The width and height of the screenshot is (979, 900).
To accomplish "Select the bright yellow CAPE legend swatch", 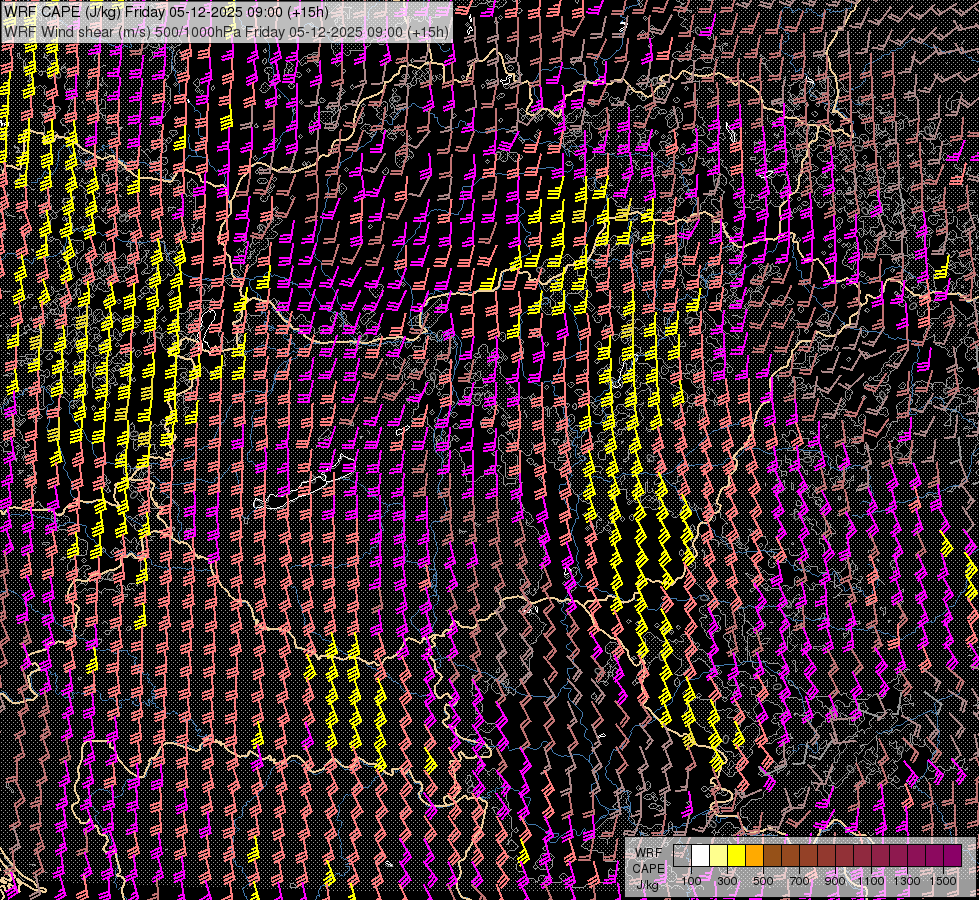I will (x=736, y=855).
